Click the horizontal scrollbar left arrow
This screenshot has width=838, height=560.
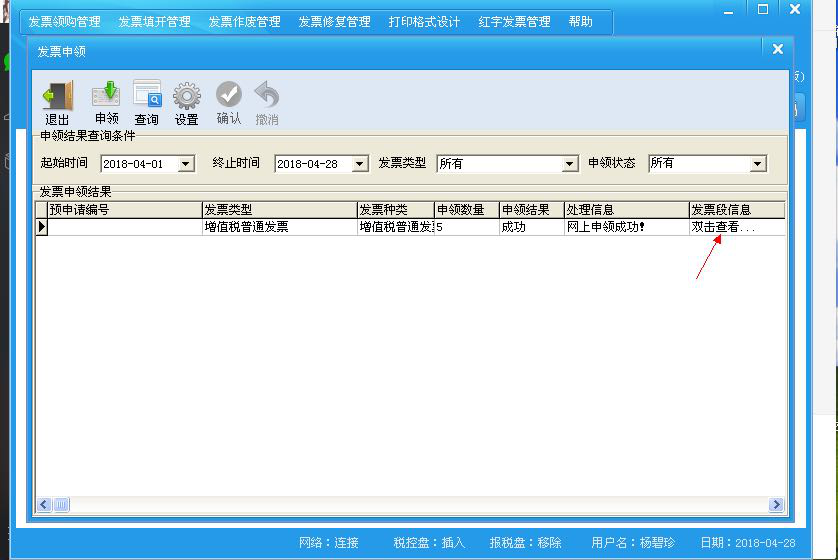[44, 505]
